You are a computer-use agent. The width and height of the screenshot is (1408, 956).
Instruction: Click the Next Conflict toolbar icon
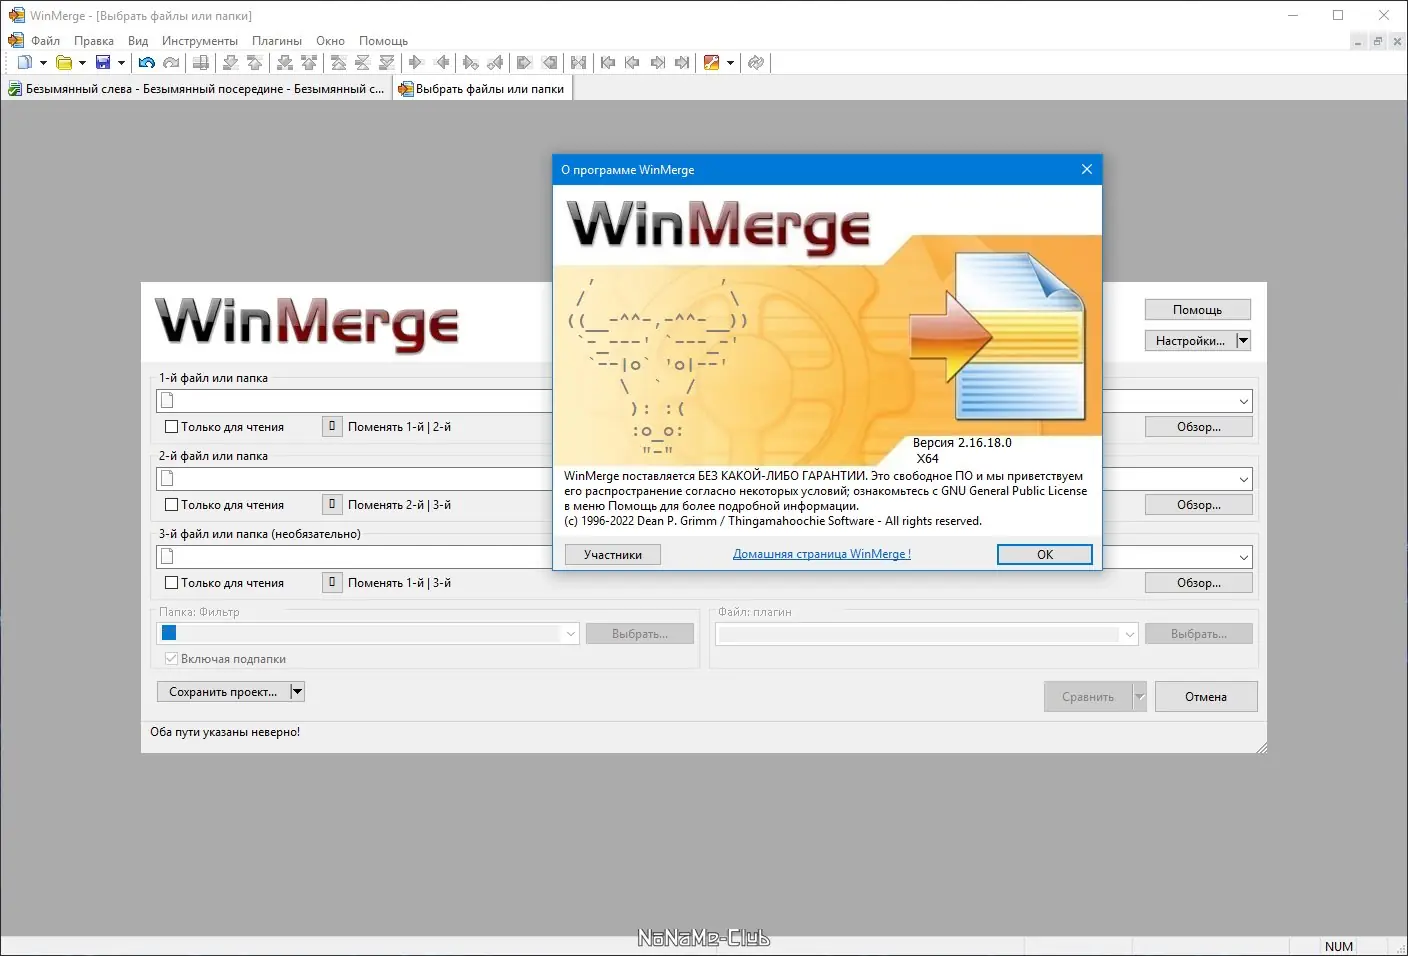tap(285, 63)
